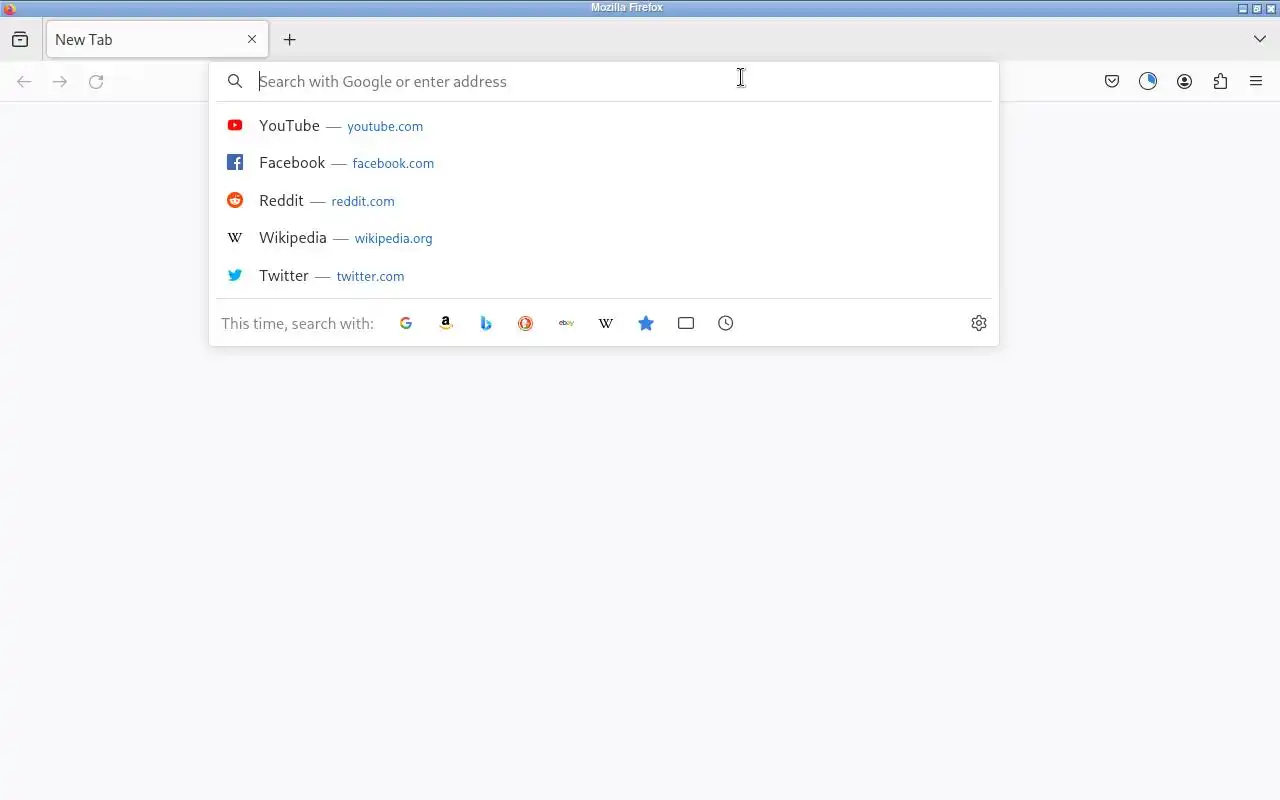The height and width of the screenshot is (800, 1280).
Task: Expand the list all tabs chevron
Action: 1259,40
